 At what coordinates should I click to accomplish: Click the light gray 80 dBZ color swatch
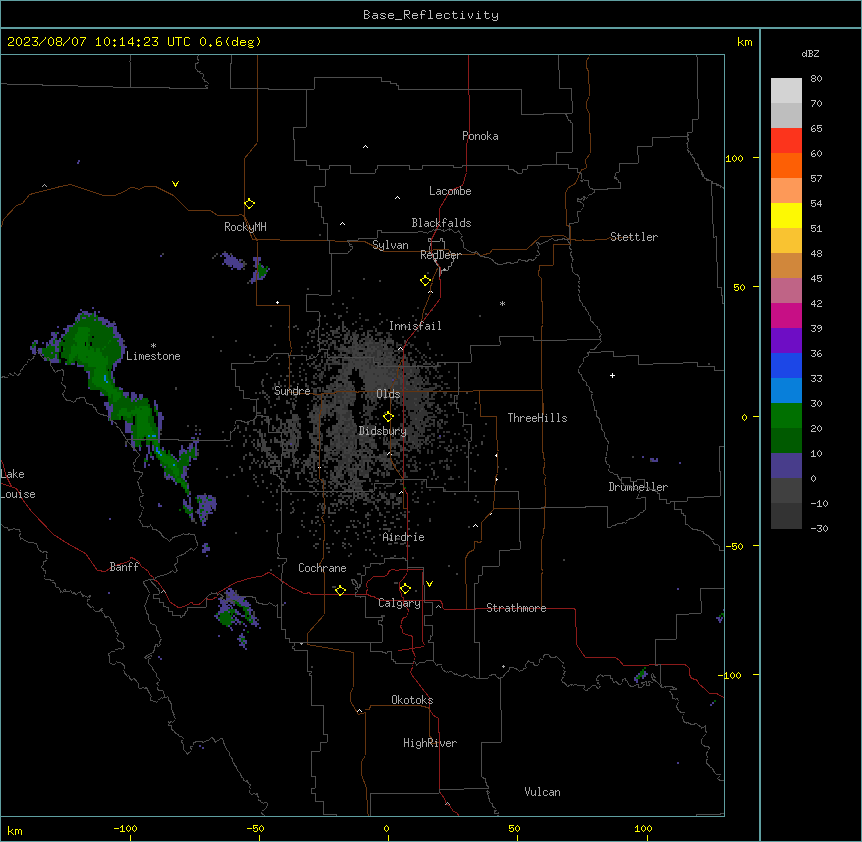786,91
